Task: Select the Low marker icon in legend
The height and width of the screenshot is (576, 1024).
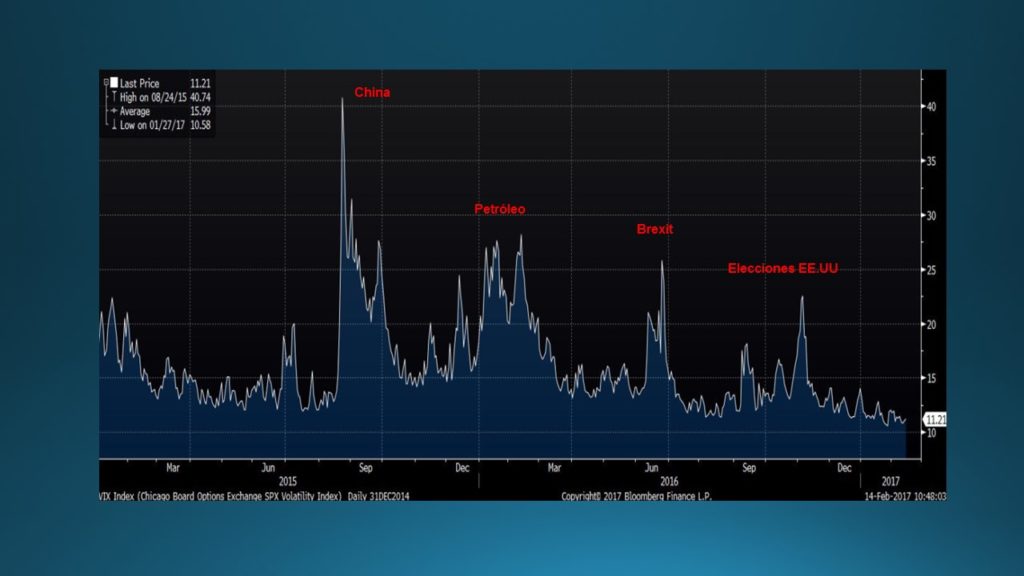Action: coord(114,125)
